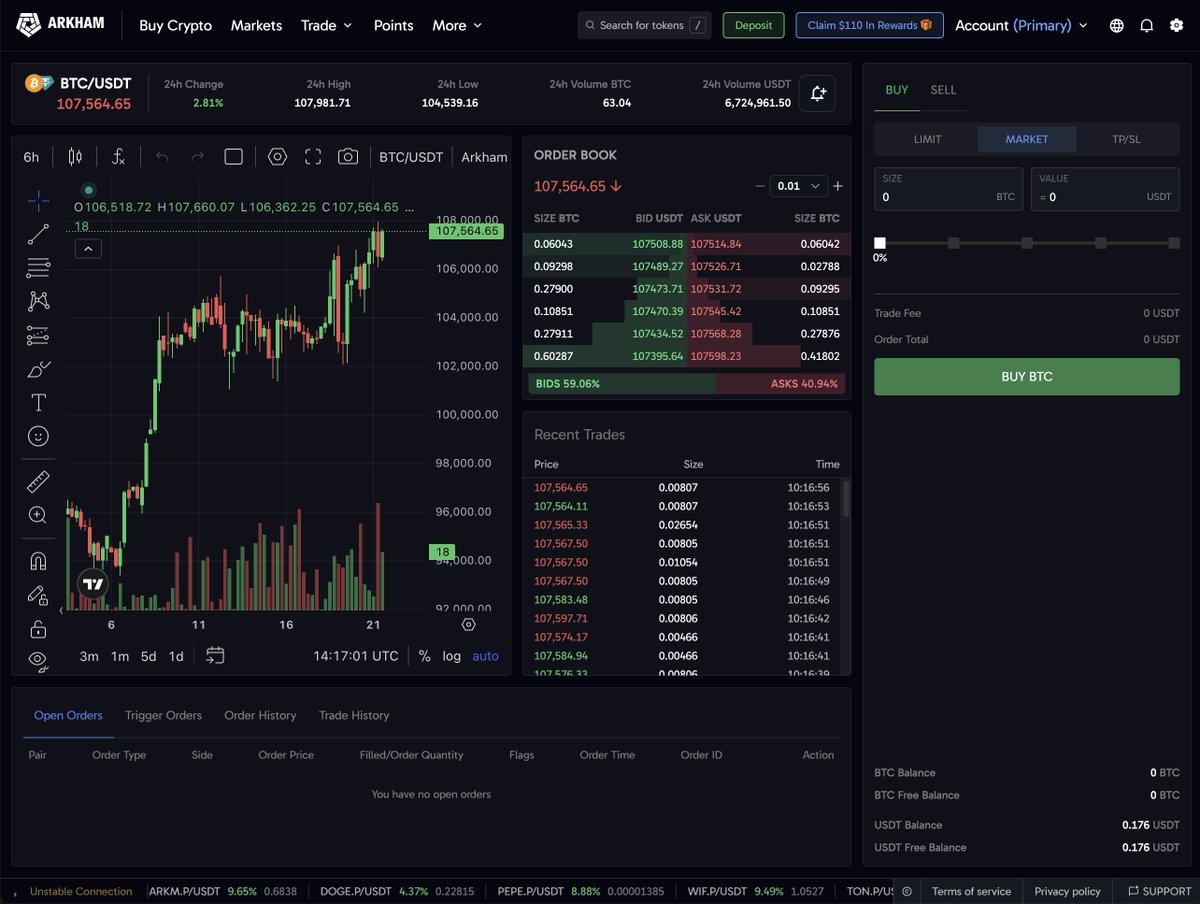
Task: Open the indicators fx menu
Action: point(118,157)
